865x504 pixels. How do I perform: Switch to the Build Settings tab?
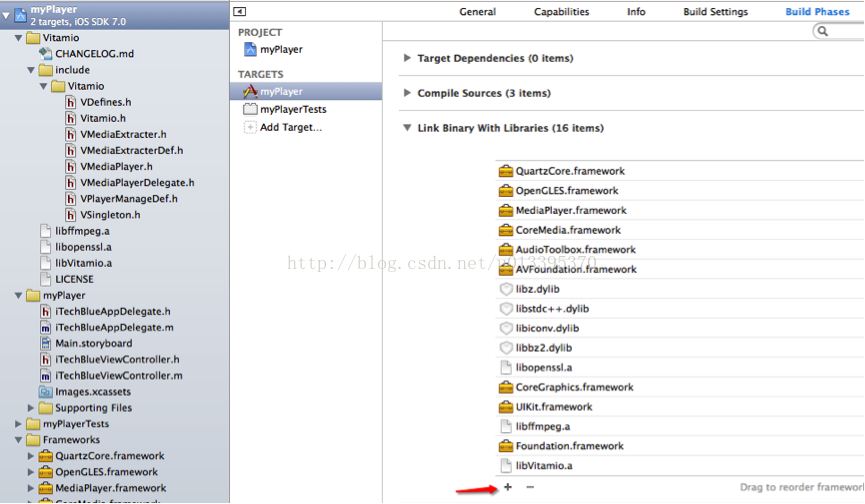coord(716,12)
